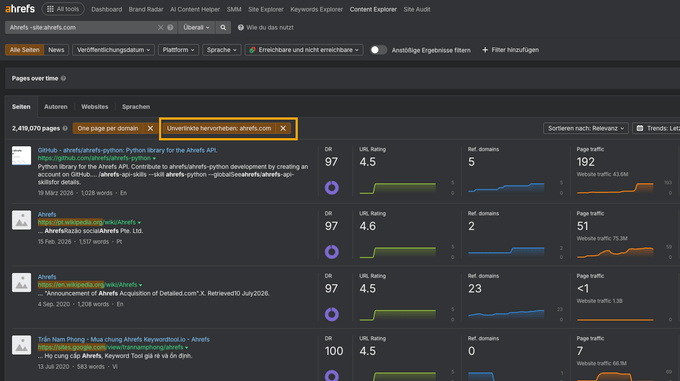Open SMM in top navigation

234,9
